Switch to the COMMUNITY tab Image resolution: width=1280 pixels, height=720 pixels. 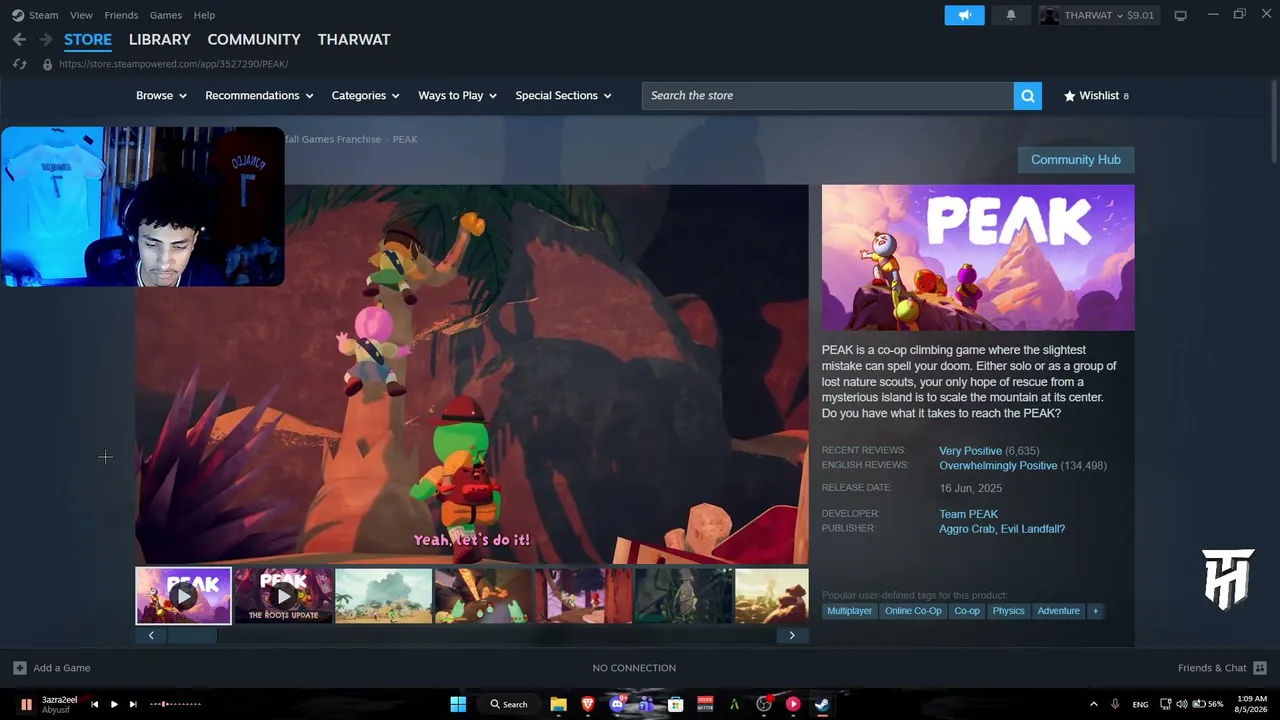(254, 39)
